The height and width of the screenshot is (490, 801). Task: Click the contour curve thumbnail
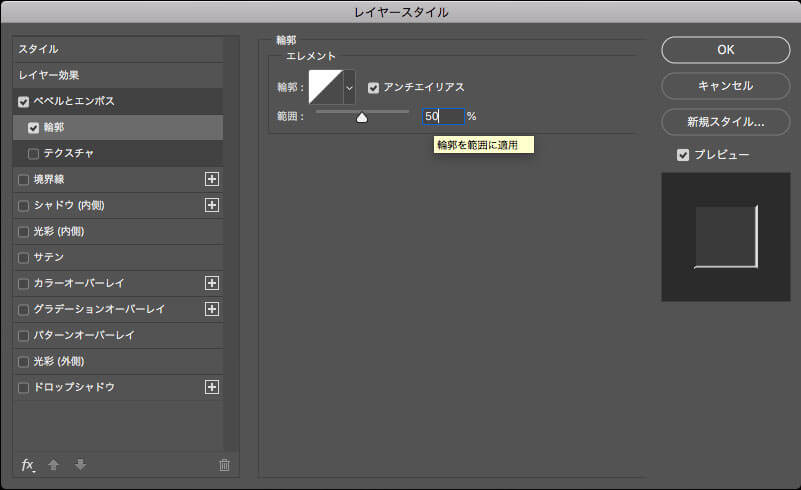(x=326, y=87)
